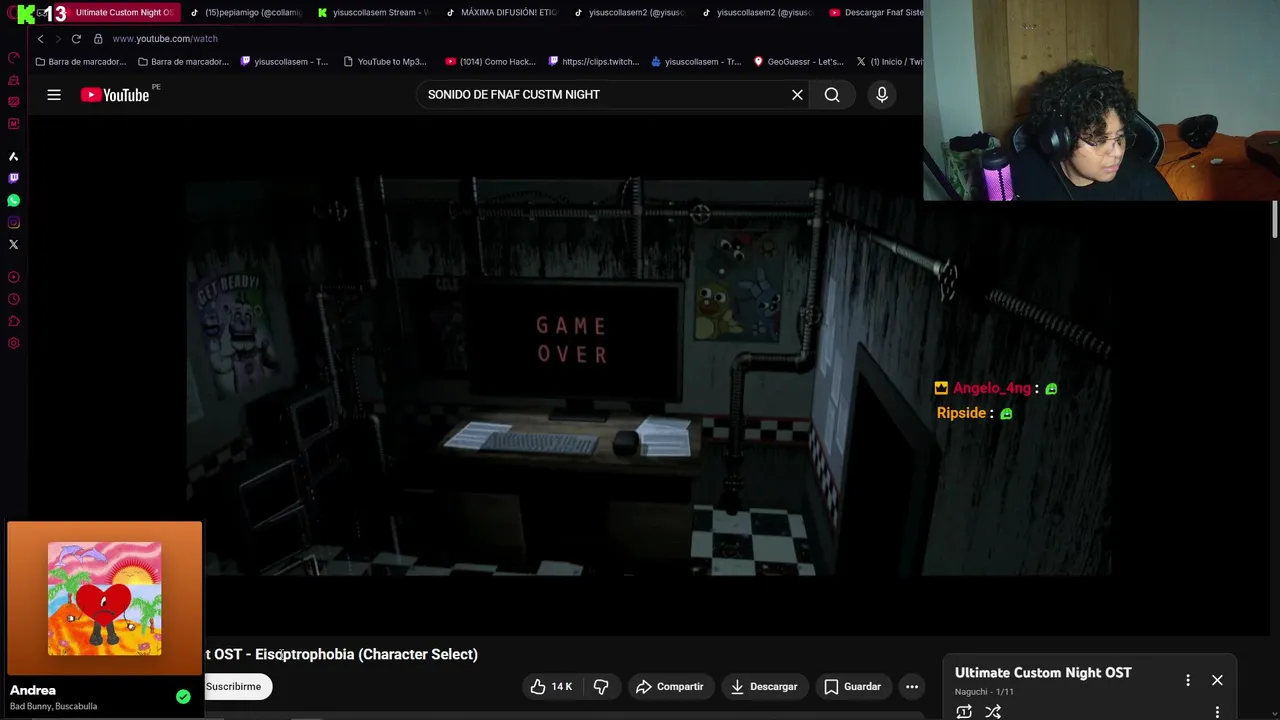Viewport: 1280px width, 720px height.
Task: Click the Naguchi - 1/11 playlist text
Action: point(984,692)
